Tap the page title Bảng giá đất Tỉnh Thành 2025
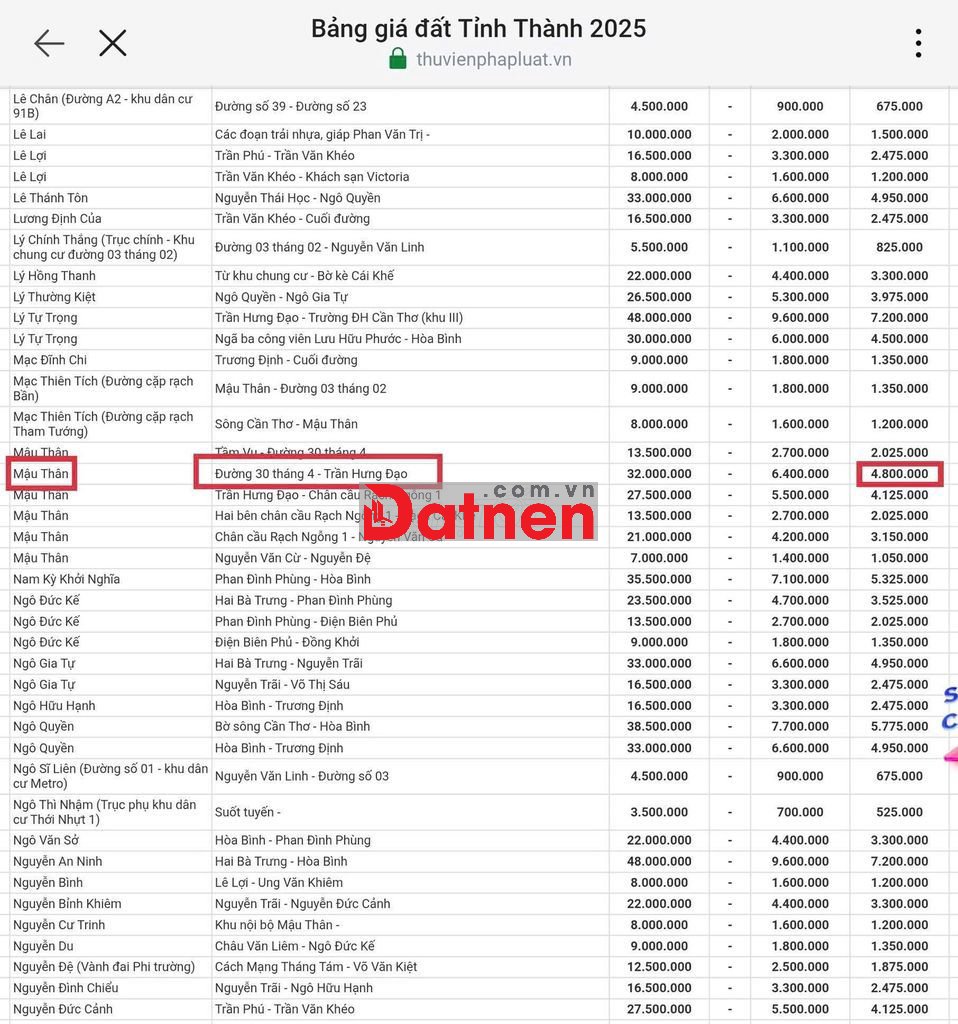Screen dimensions: 958x1024 pyautogui.click(x=478, y=28)
